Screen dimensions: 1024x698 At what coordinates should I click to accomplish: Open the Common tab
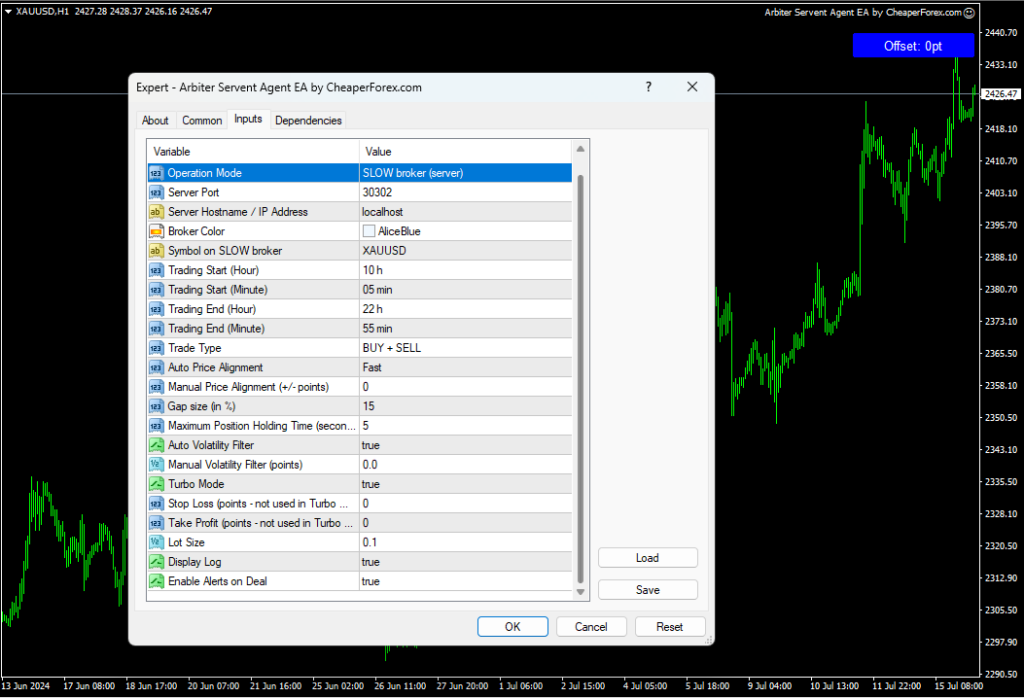pyautogui.click(x=201, y=120)
